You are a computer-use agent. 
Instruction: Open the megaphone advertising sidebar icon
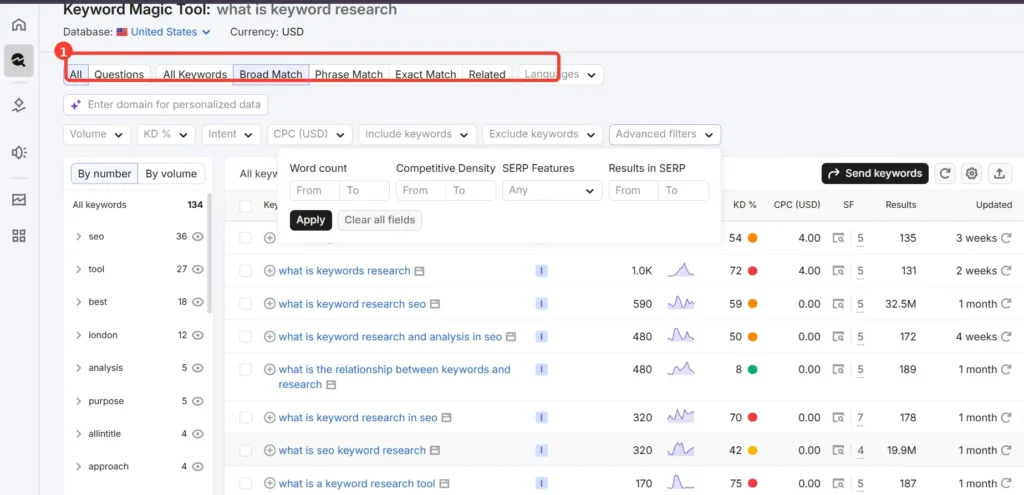pyautogui.click(x=19, y=152)
